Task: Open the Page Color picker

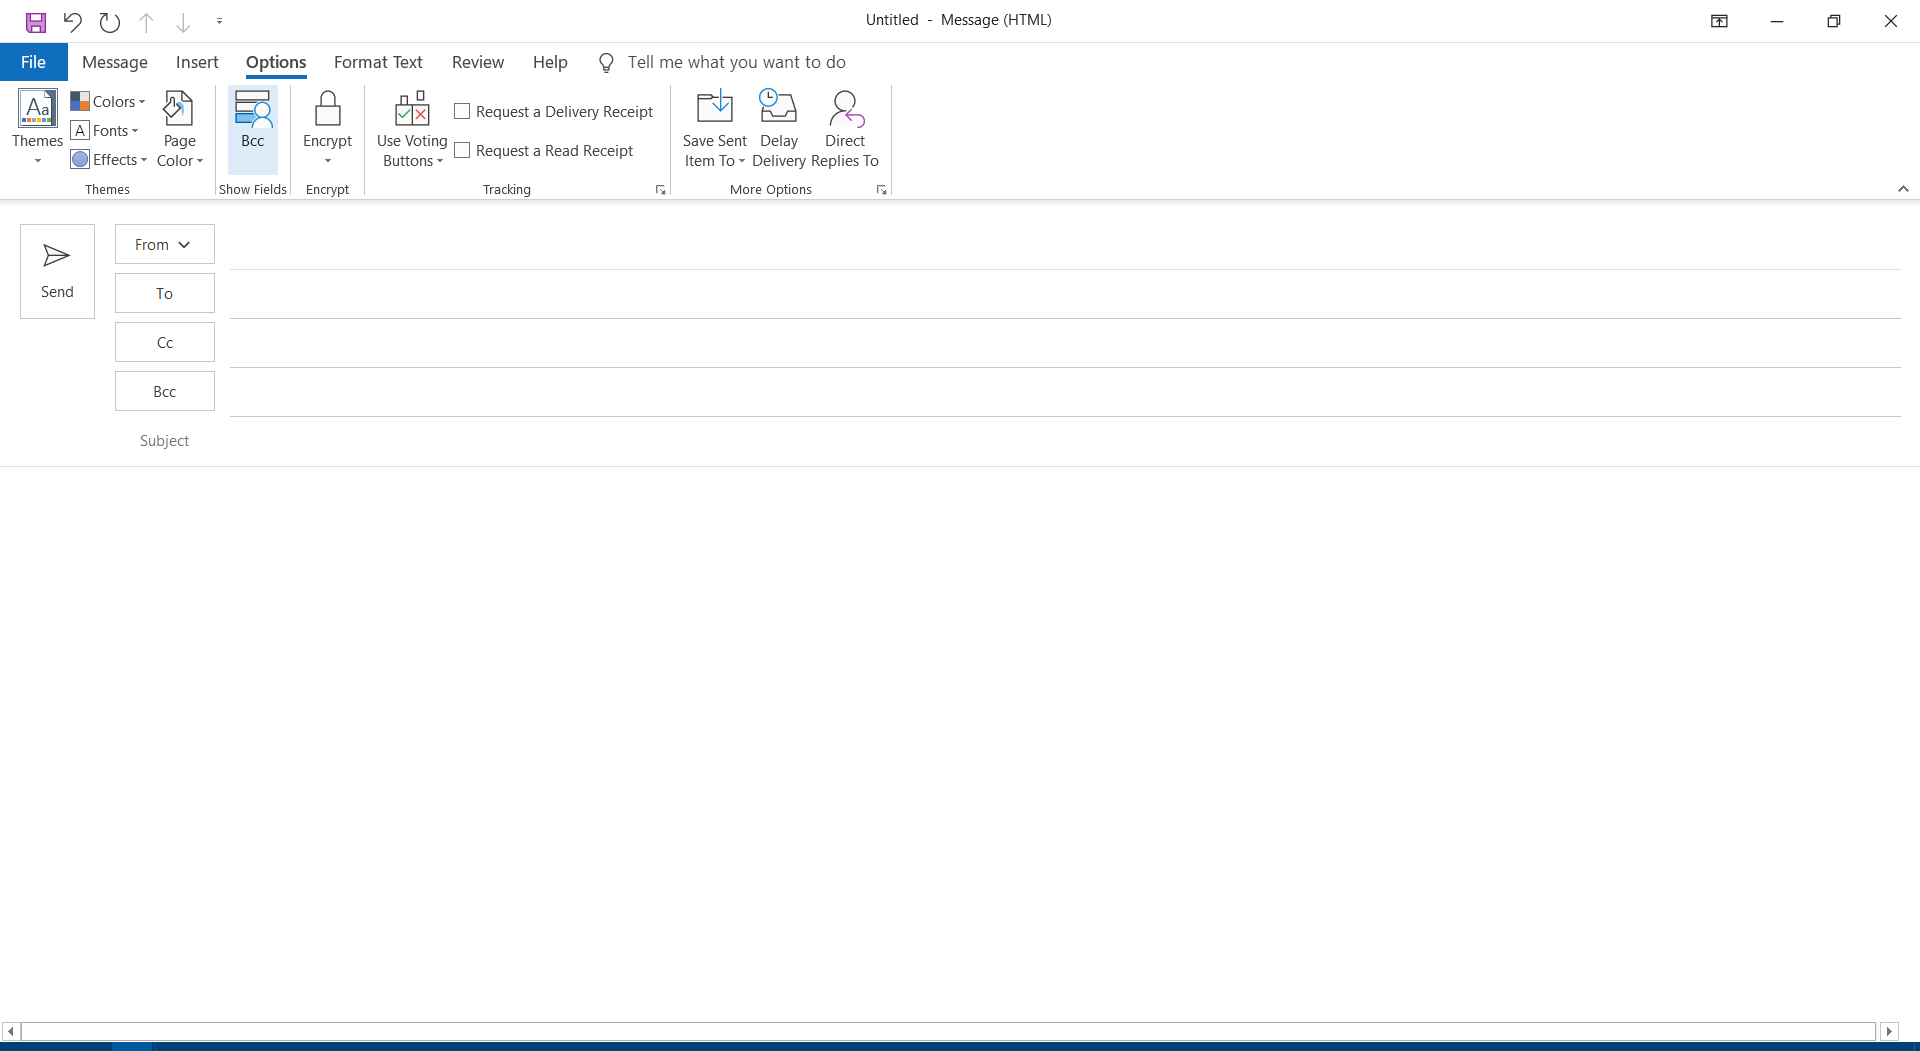Action: [180, 128]
